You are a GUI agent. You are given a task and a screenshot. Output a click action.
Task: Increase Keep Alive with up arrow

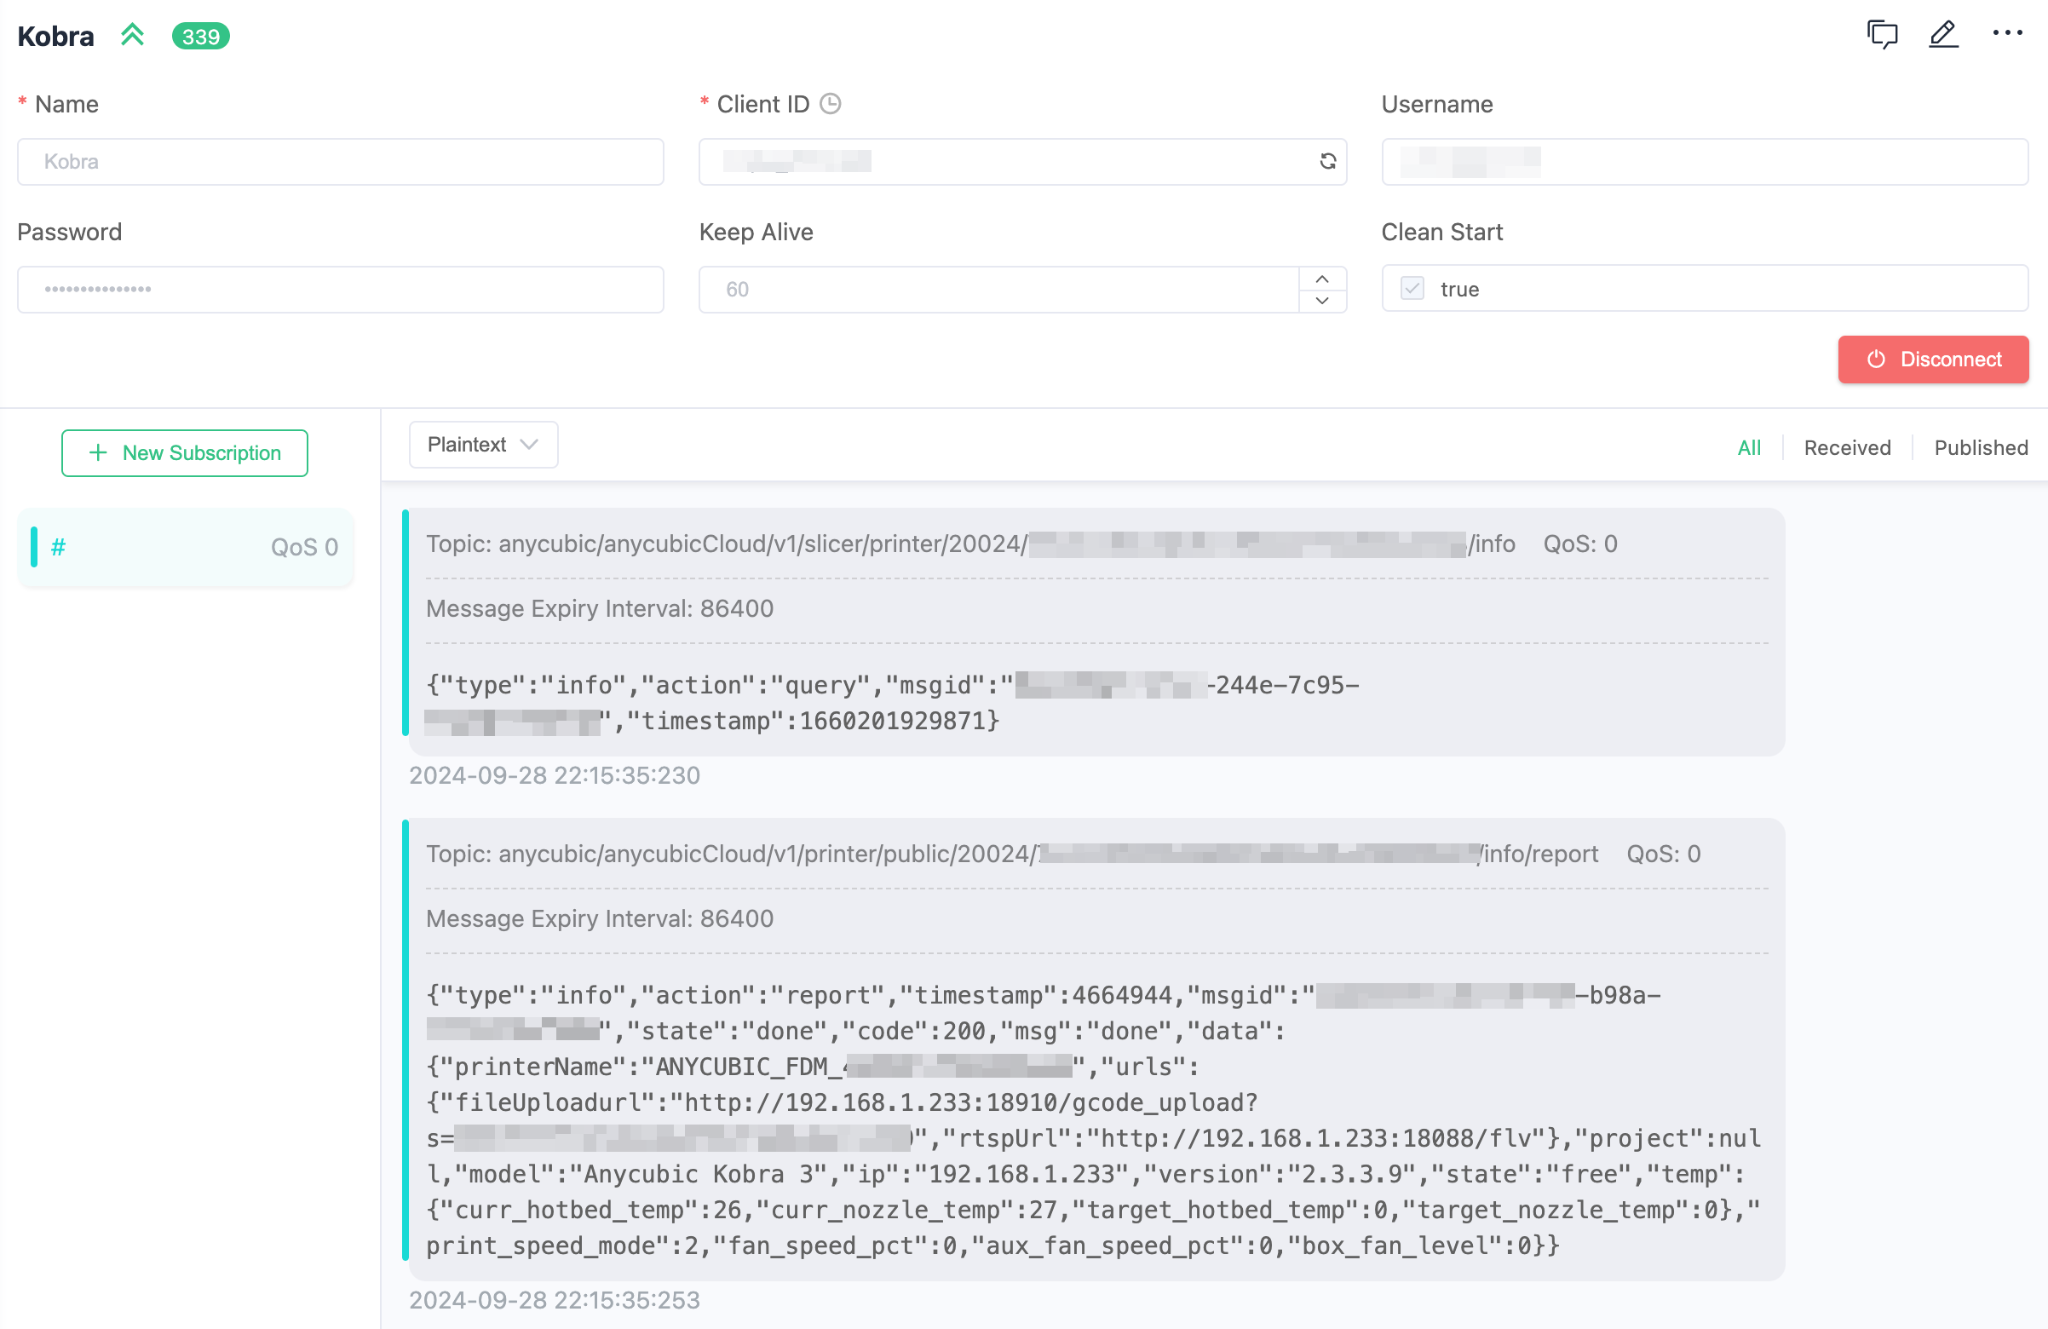click(x=1322, y=279)
